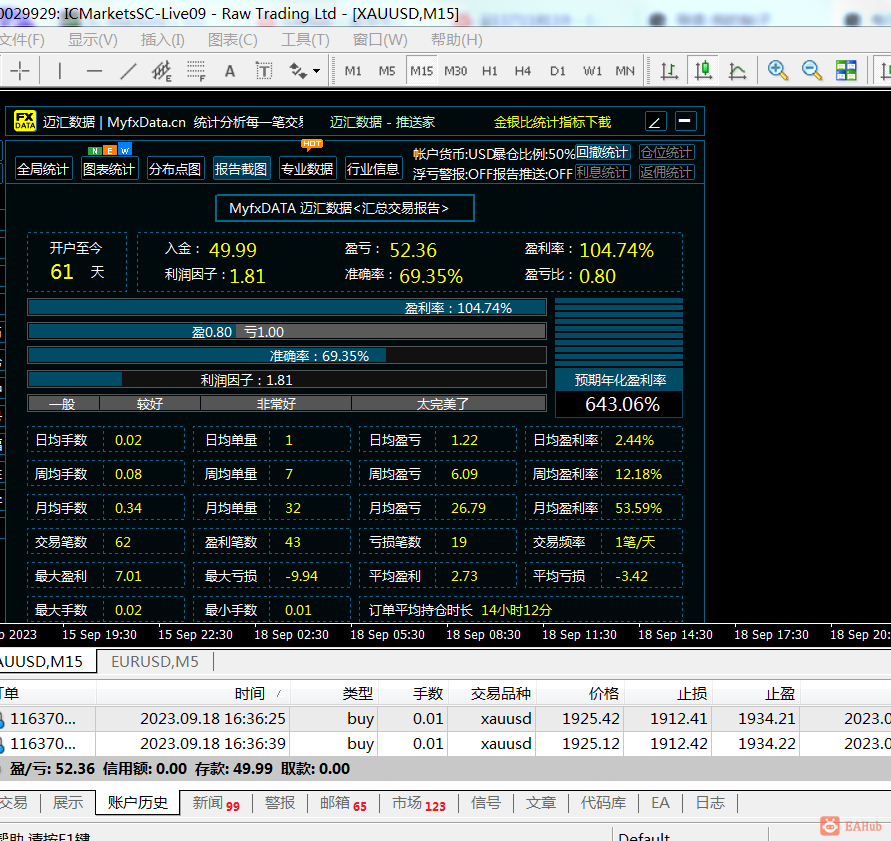The image size is (891, 841).
Task: Select the Equidistant Channel tool
Action: pos(162,71)
